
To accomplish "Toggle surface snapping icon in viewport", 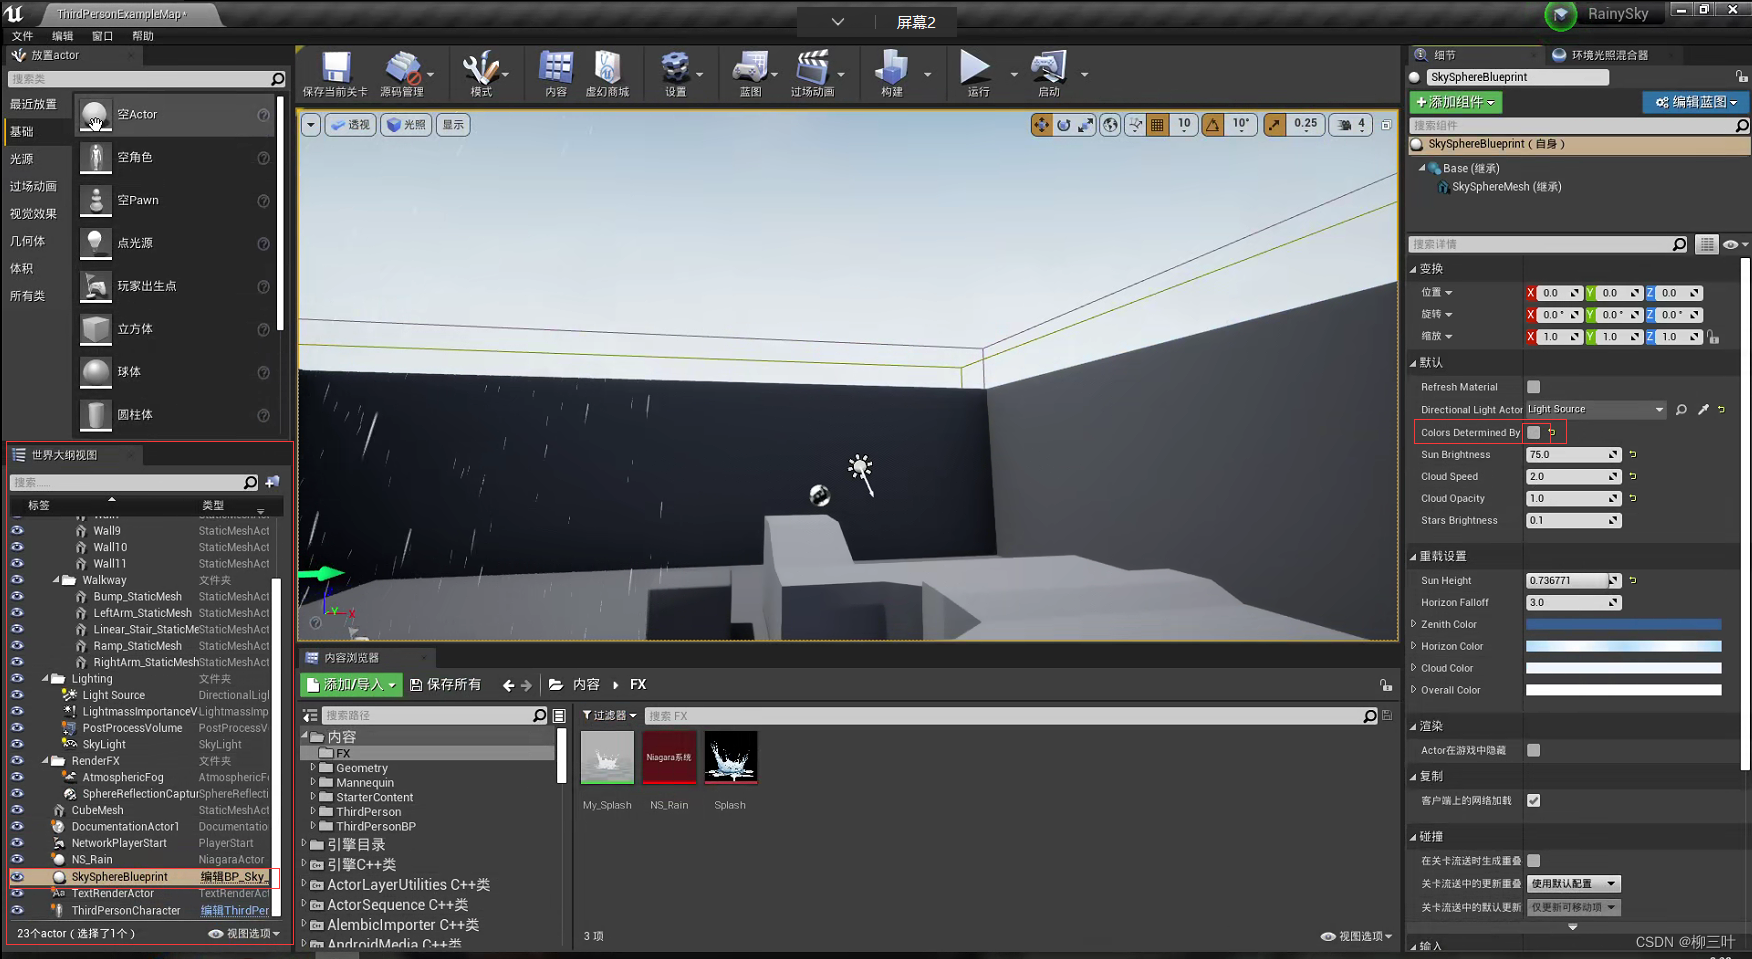I will pos(1135,125).
